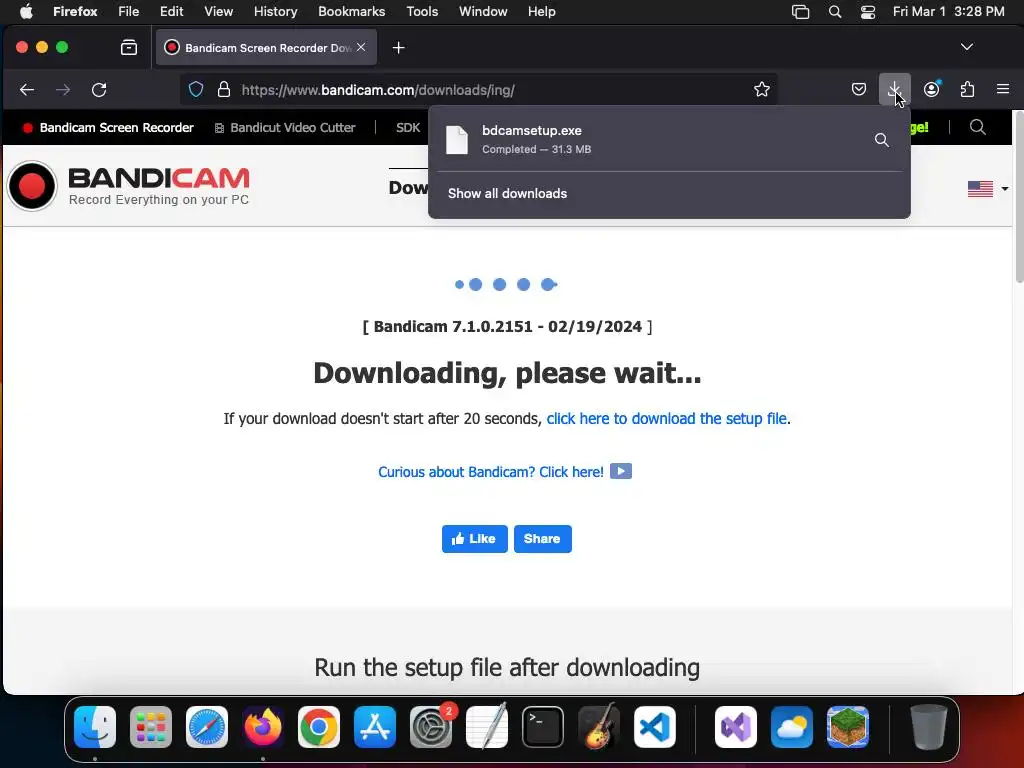Open Spotlight search in the menu bar
This screenshot has width=1024, height=768.
[x=835, y=12]
